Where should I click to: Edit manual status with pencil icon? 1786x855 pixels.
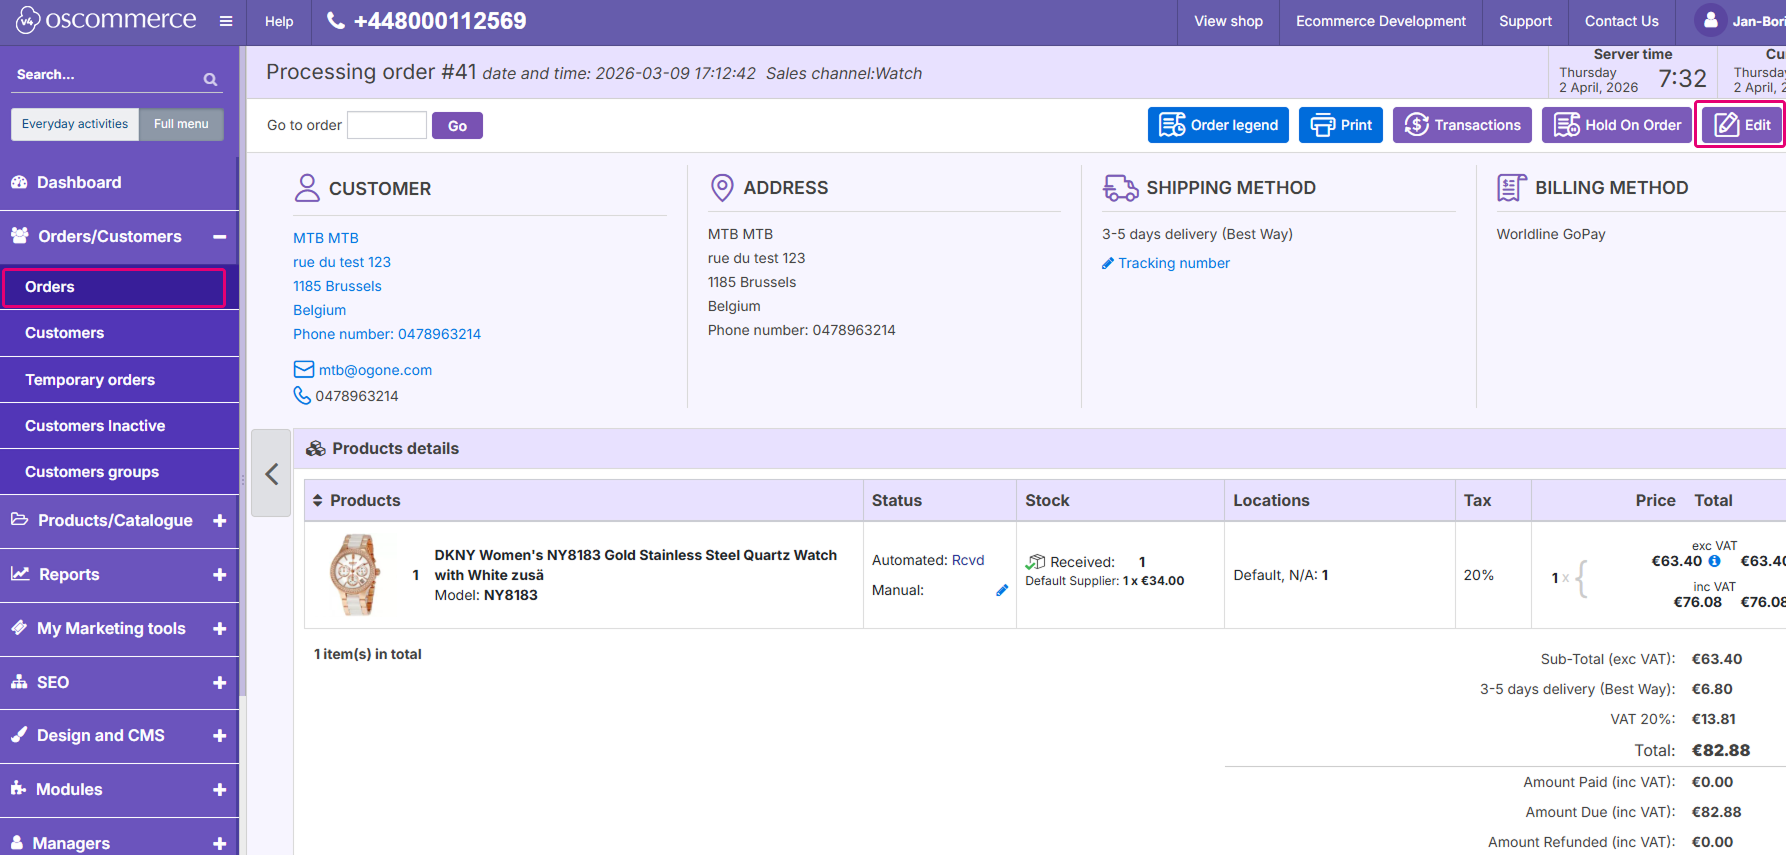tap(1002, 590)
